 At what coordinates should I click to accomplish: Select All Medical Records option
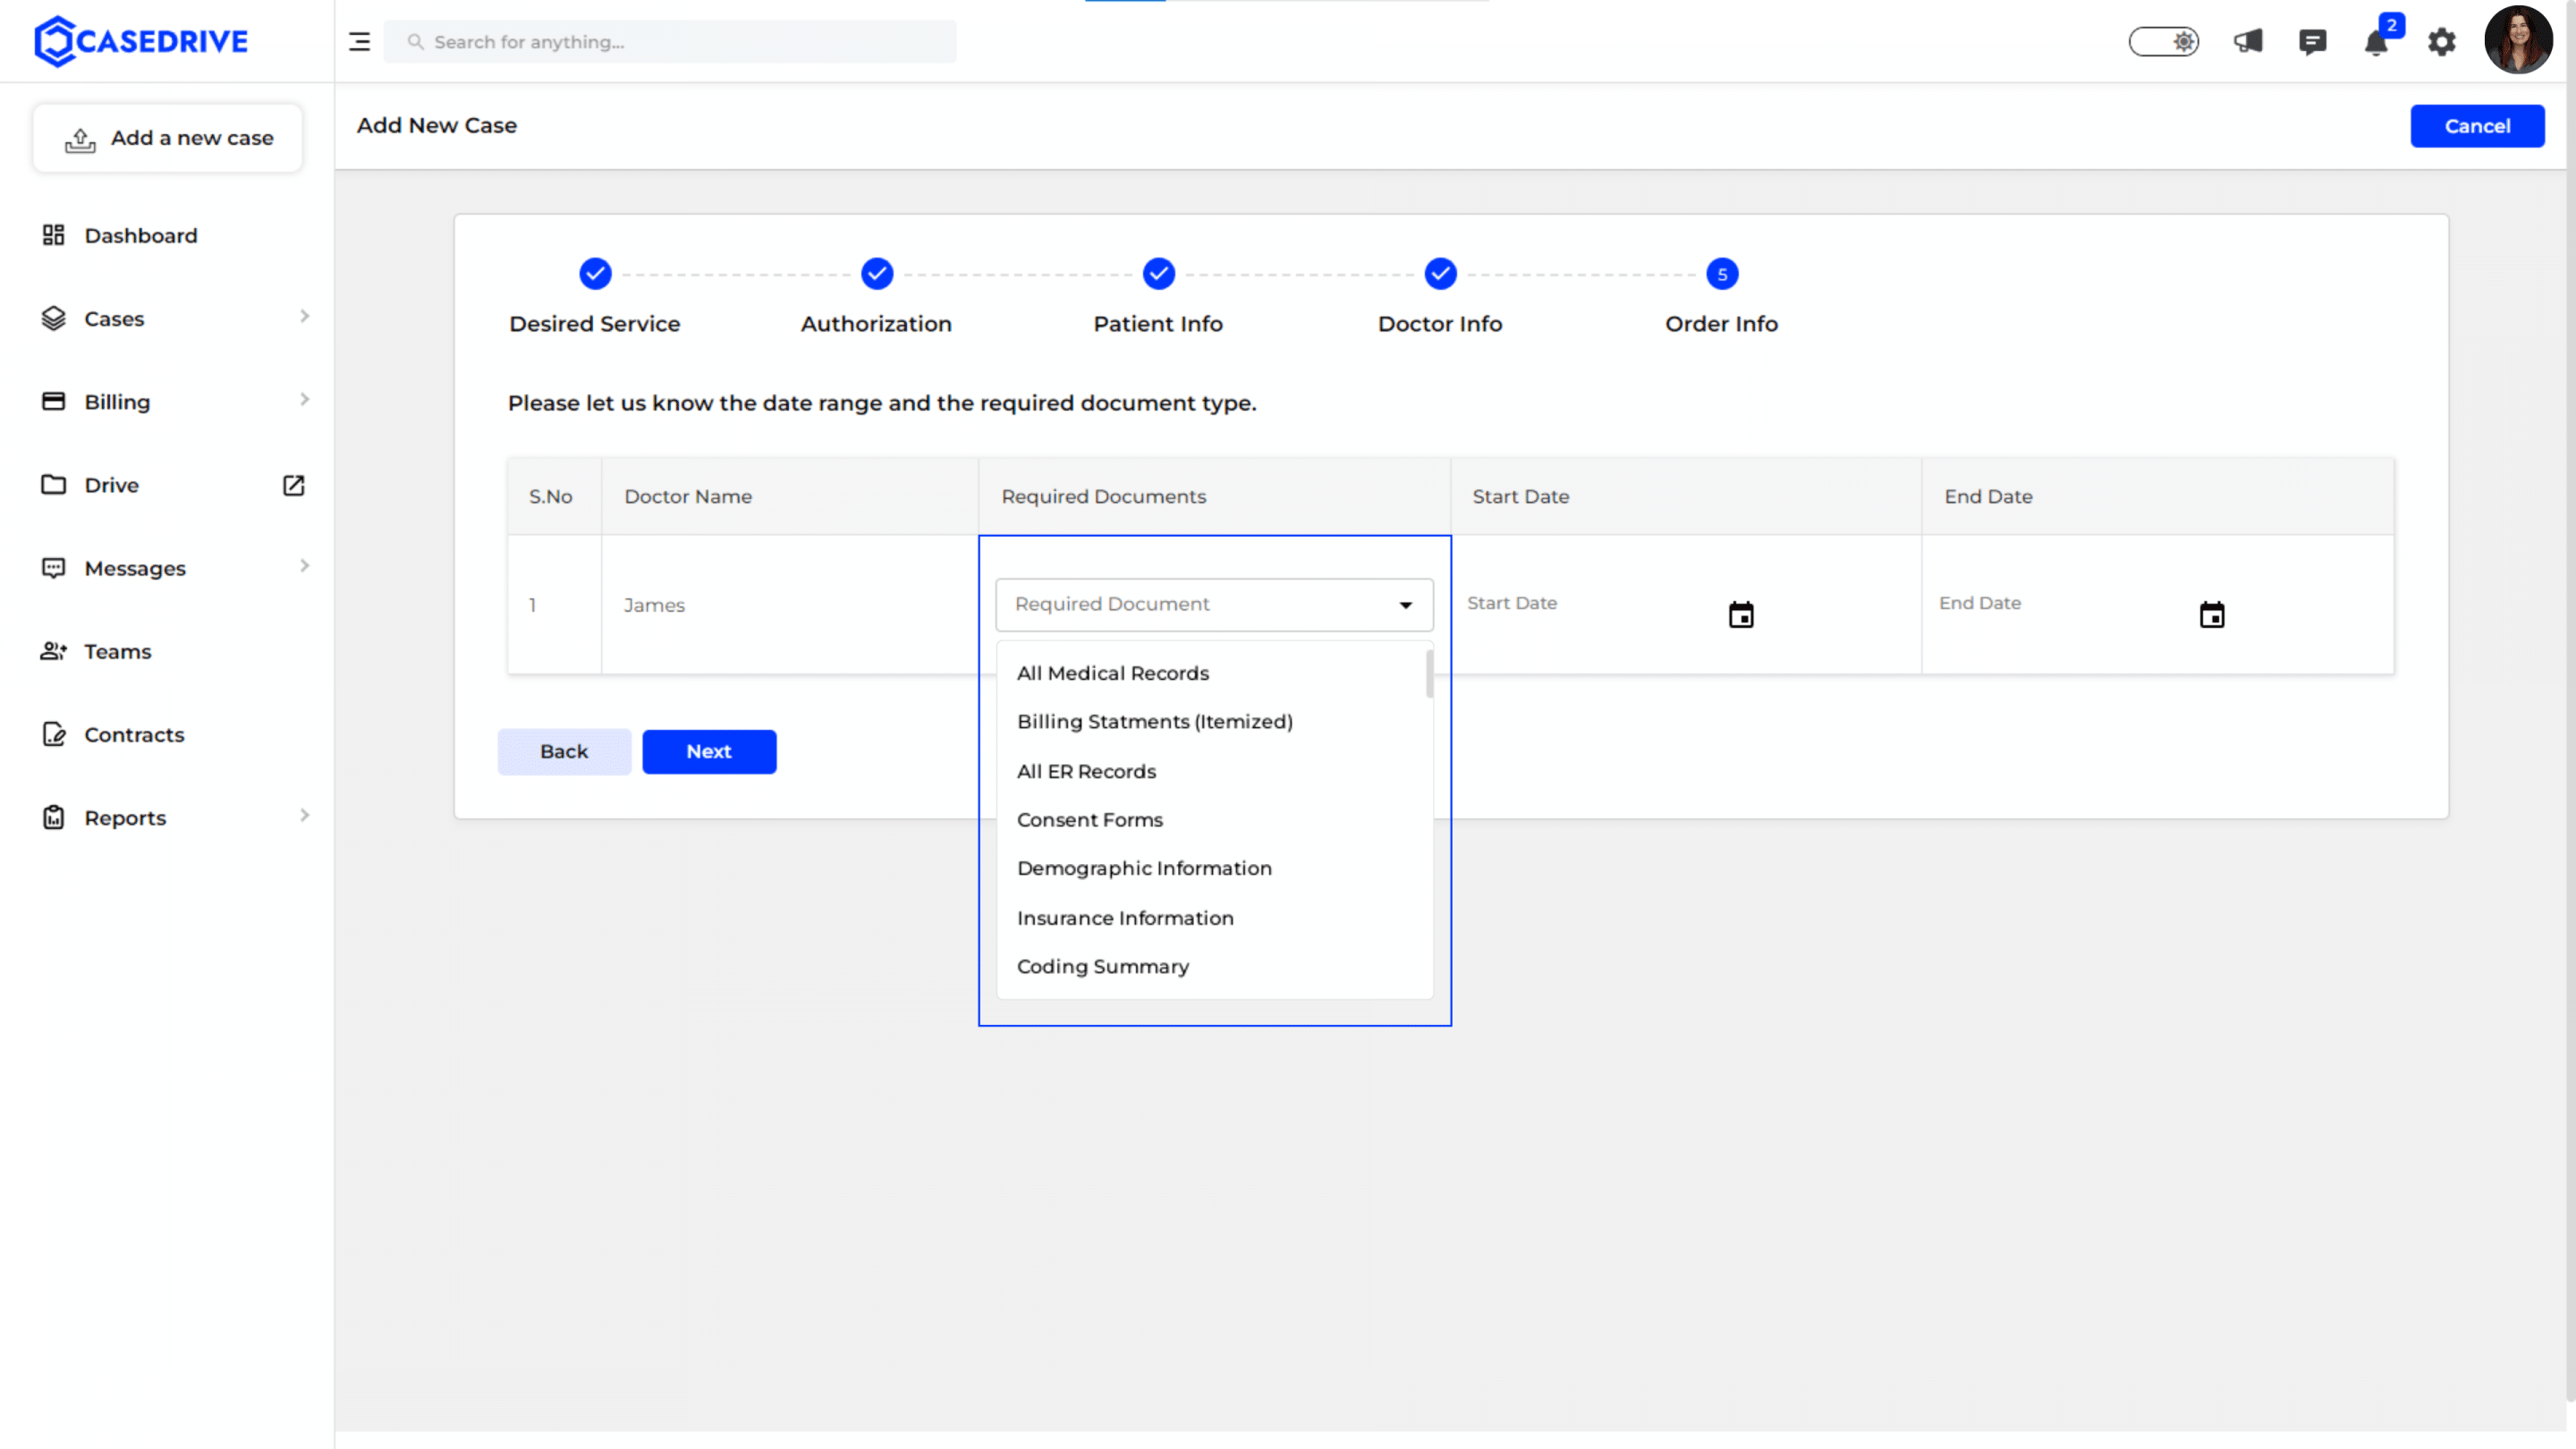point(1212,673)
